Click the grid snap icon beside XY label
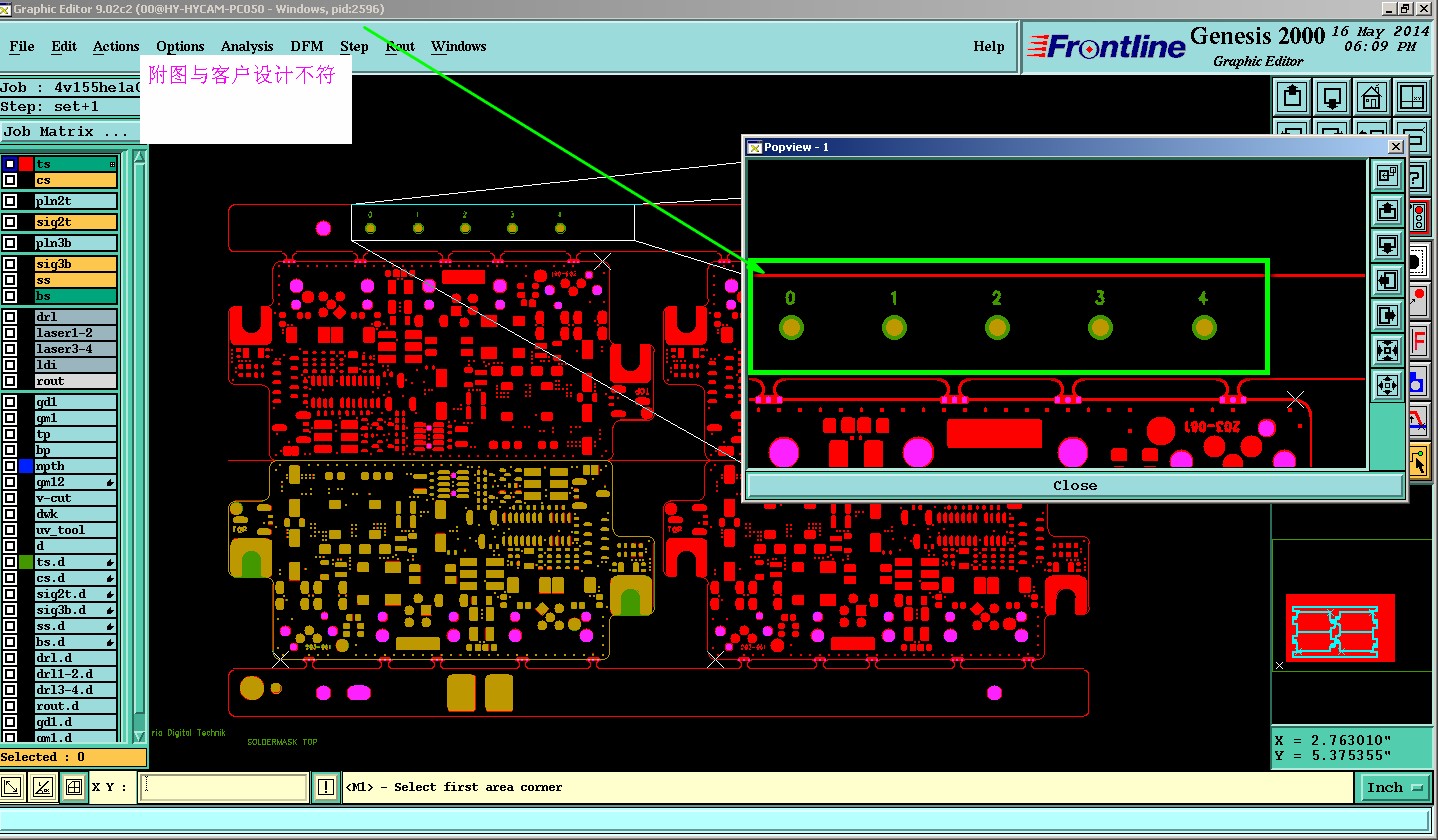1438x840 pixels. 73,787
